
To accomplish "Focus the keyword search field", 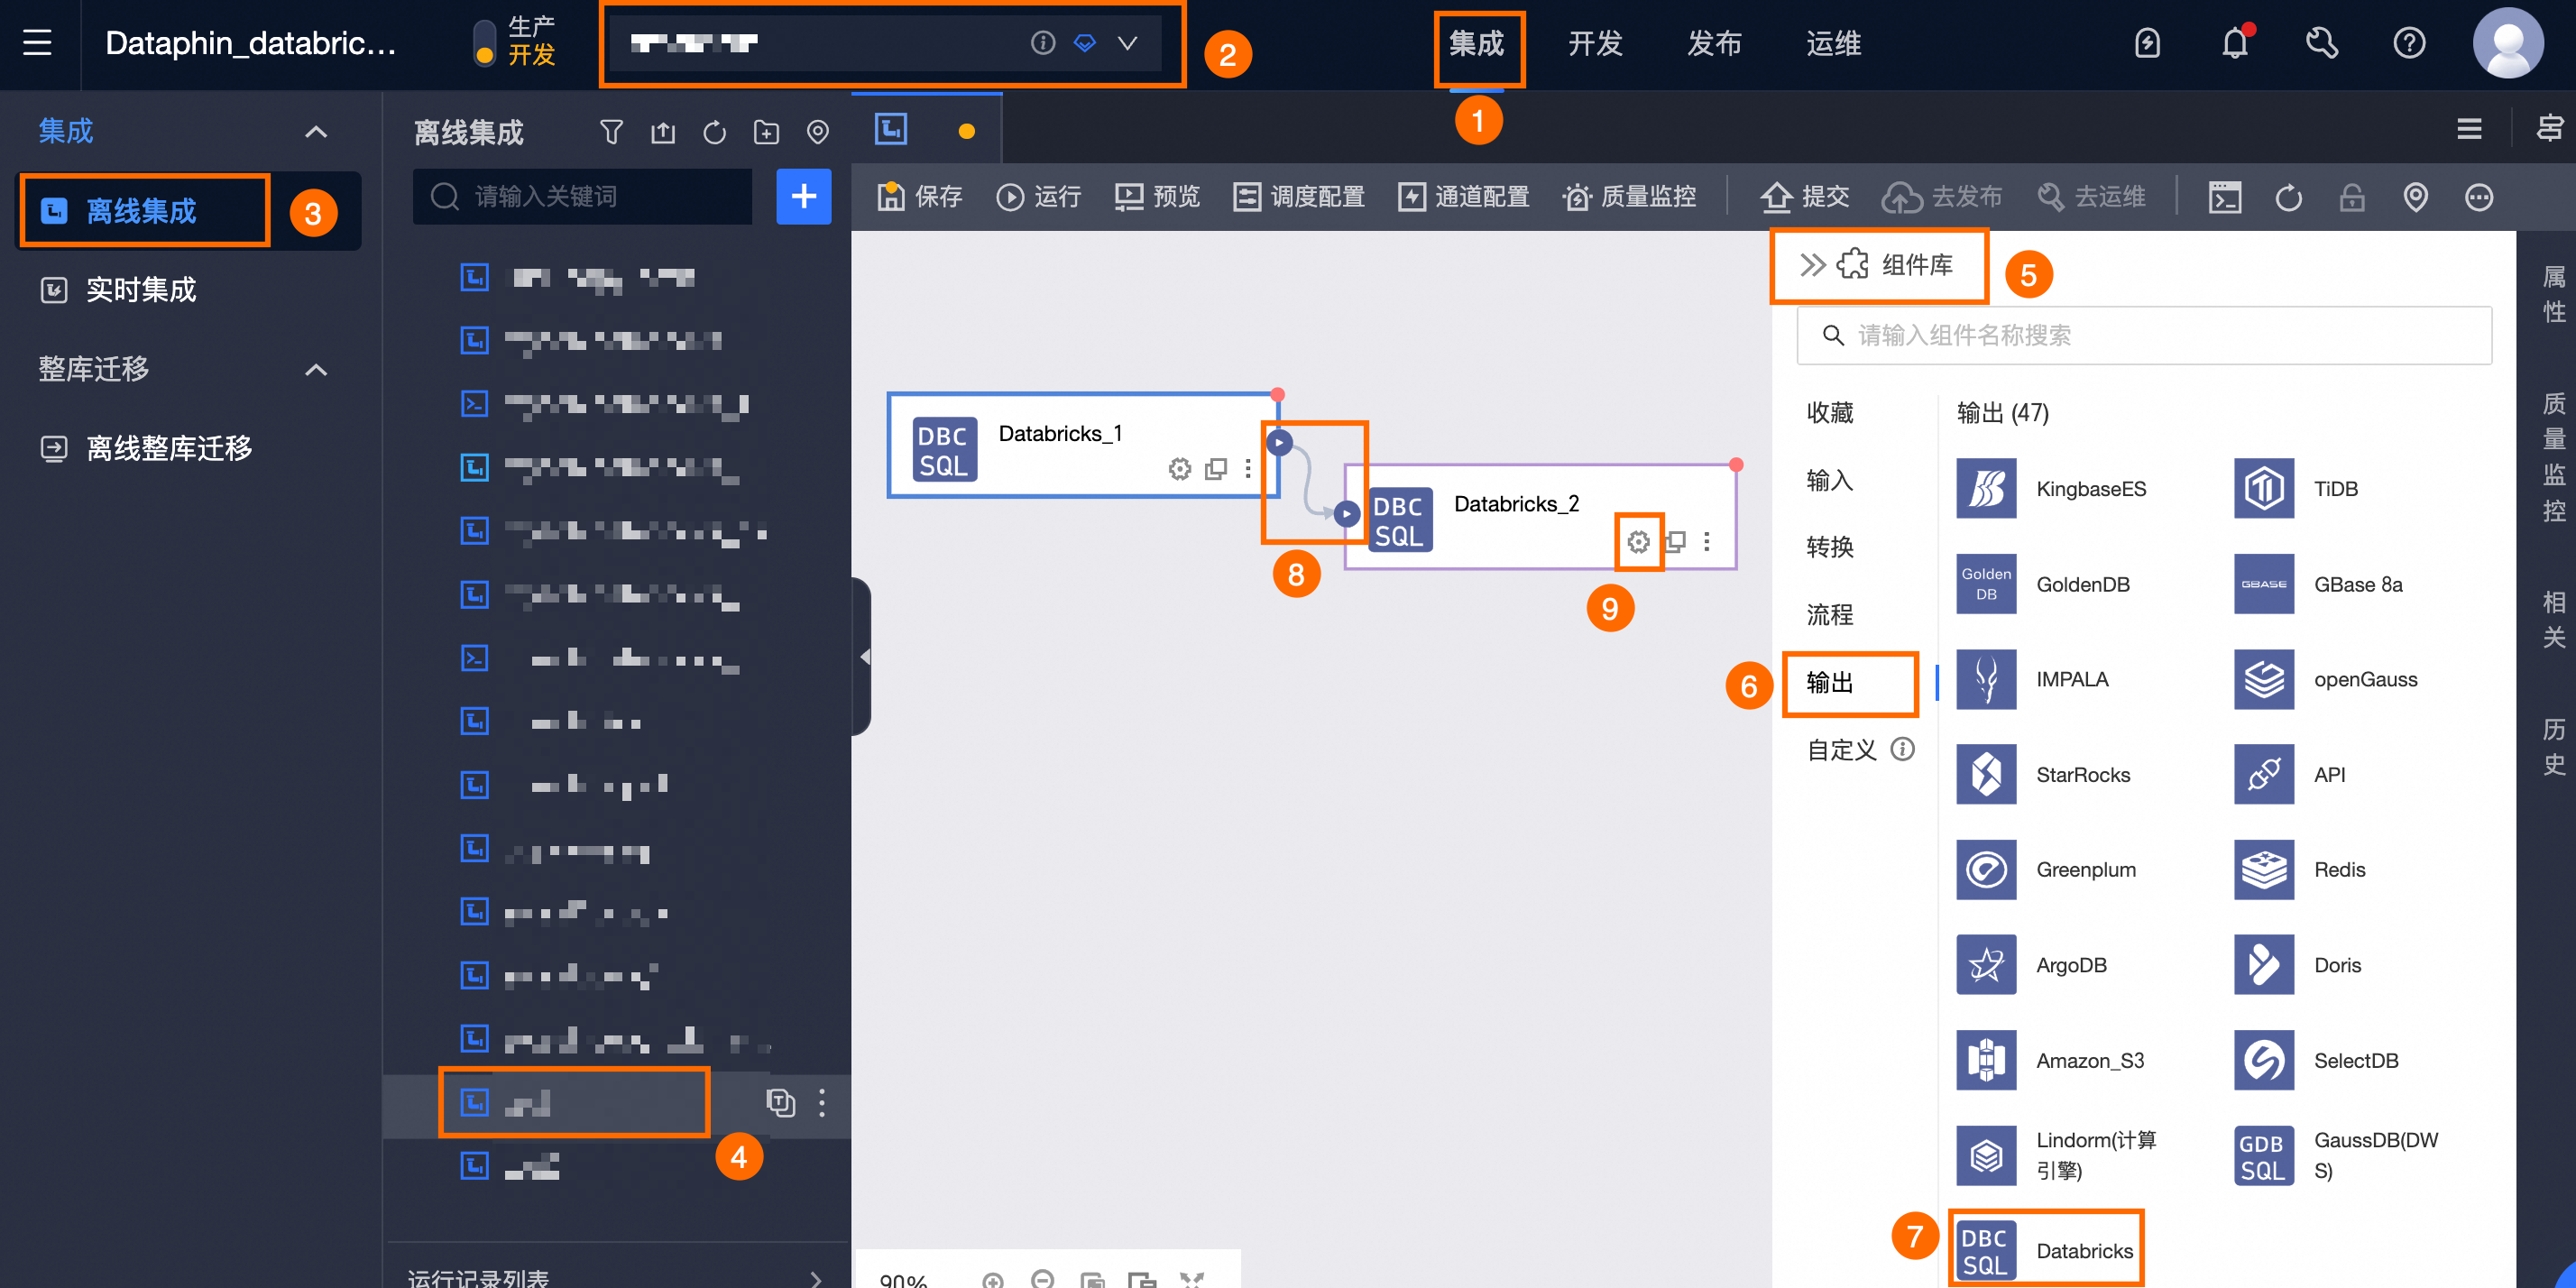I will tap(583, 196).
